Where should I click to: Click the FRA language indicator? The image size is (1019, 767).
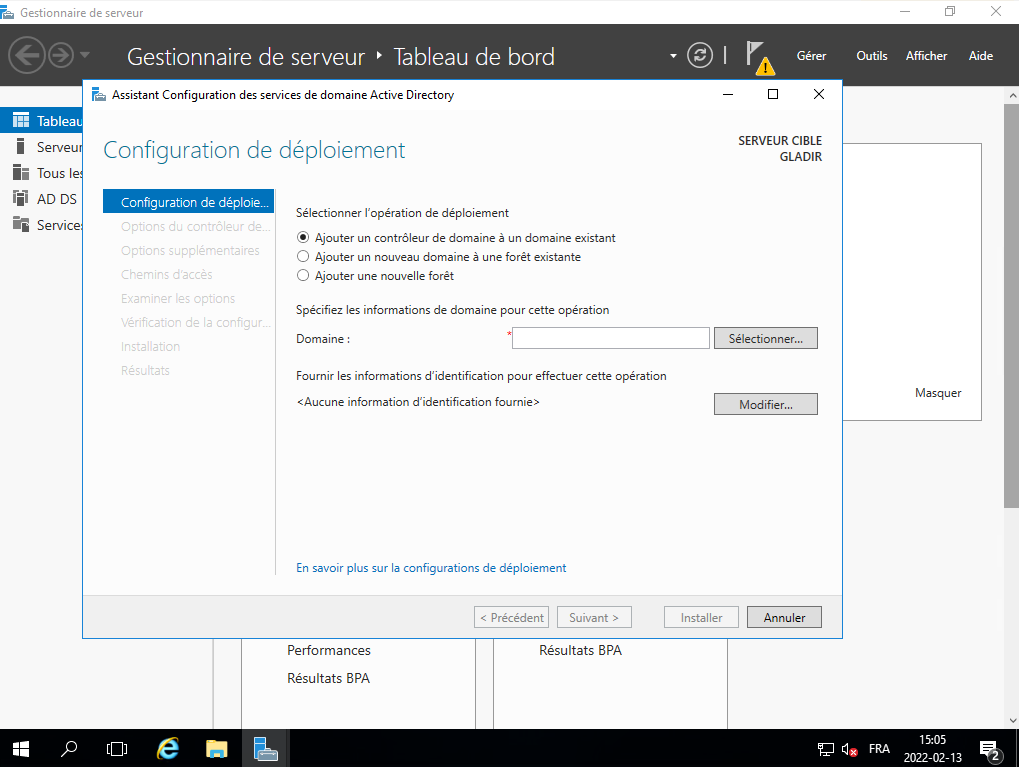pyautogui.click(x=879, y=749)
